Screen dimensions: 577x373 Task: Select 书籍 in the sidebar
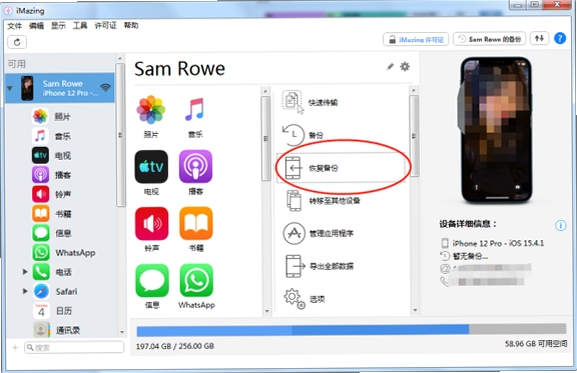point(62,214)
